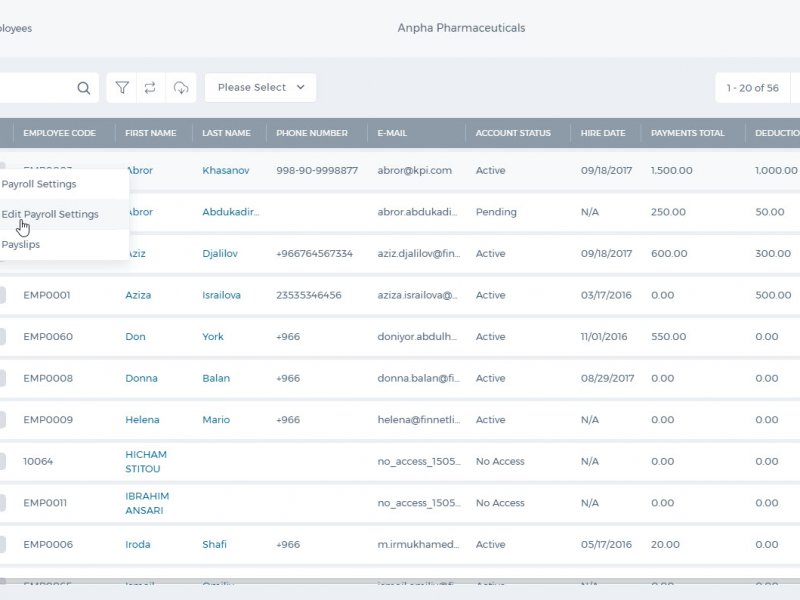This screenshot has width=800, height=600.
Task: Open the Balan last name link
Action: click(x=216, y=378)
